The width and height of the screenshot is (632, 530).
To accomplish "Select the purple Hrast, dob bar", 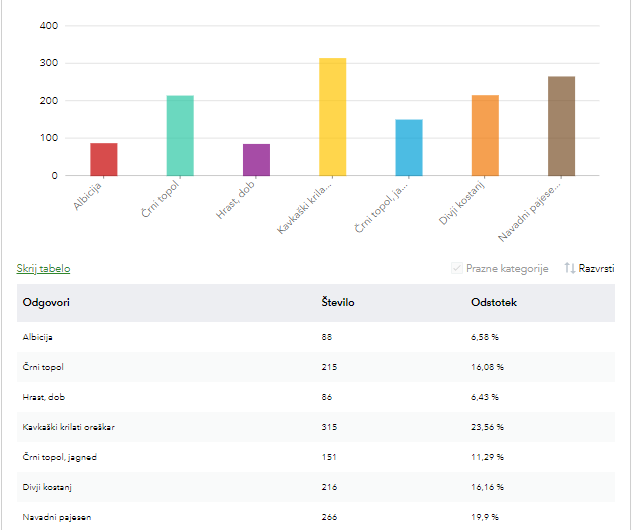I will click(256, 160).
